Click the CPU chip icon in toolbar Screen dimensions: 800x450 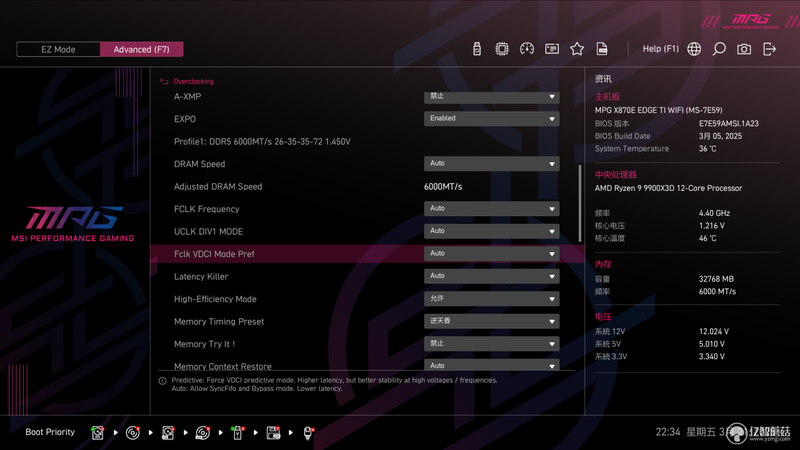tap(502, 49)
